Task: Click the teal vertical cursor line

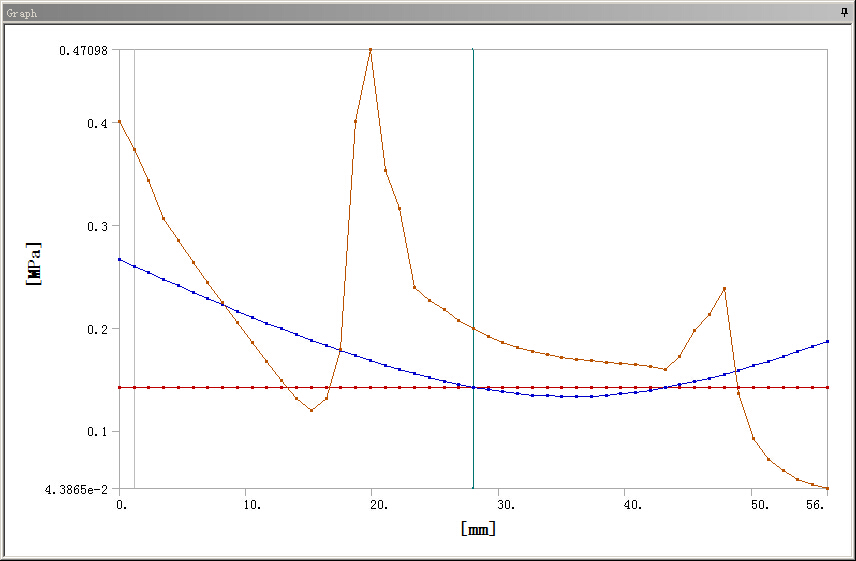Action: click(473, 268)
